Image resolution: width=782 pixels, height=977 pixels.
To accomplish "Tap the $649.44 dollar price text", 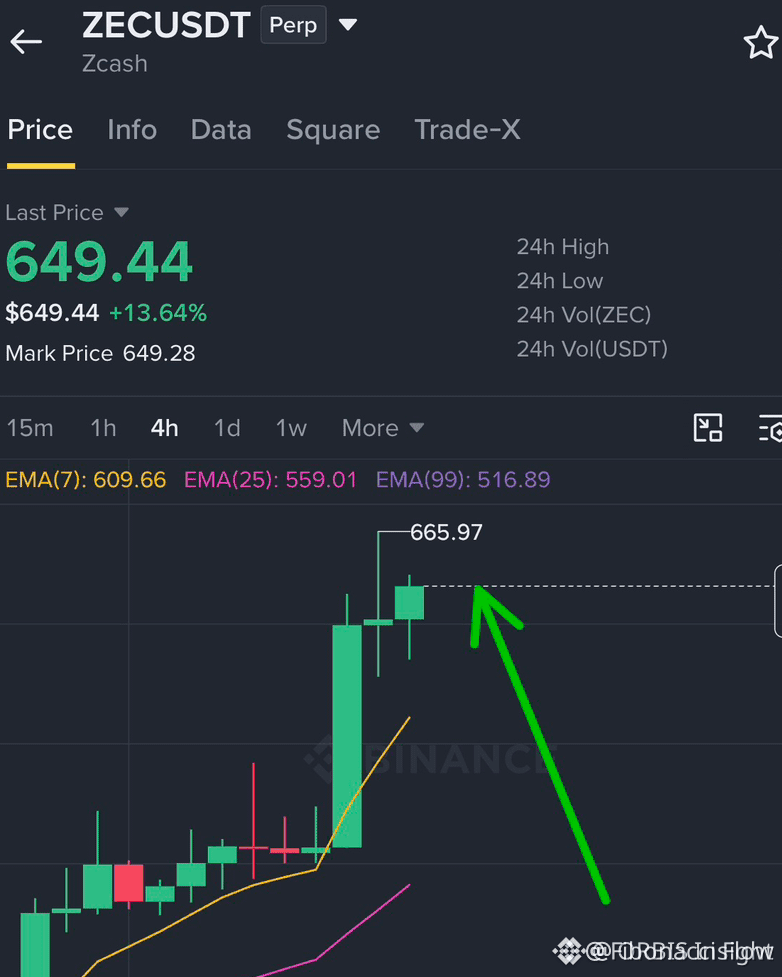I will [52, 313].
